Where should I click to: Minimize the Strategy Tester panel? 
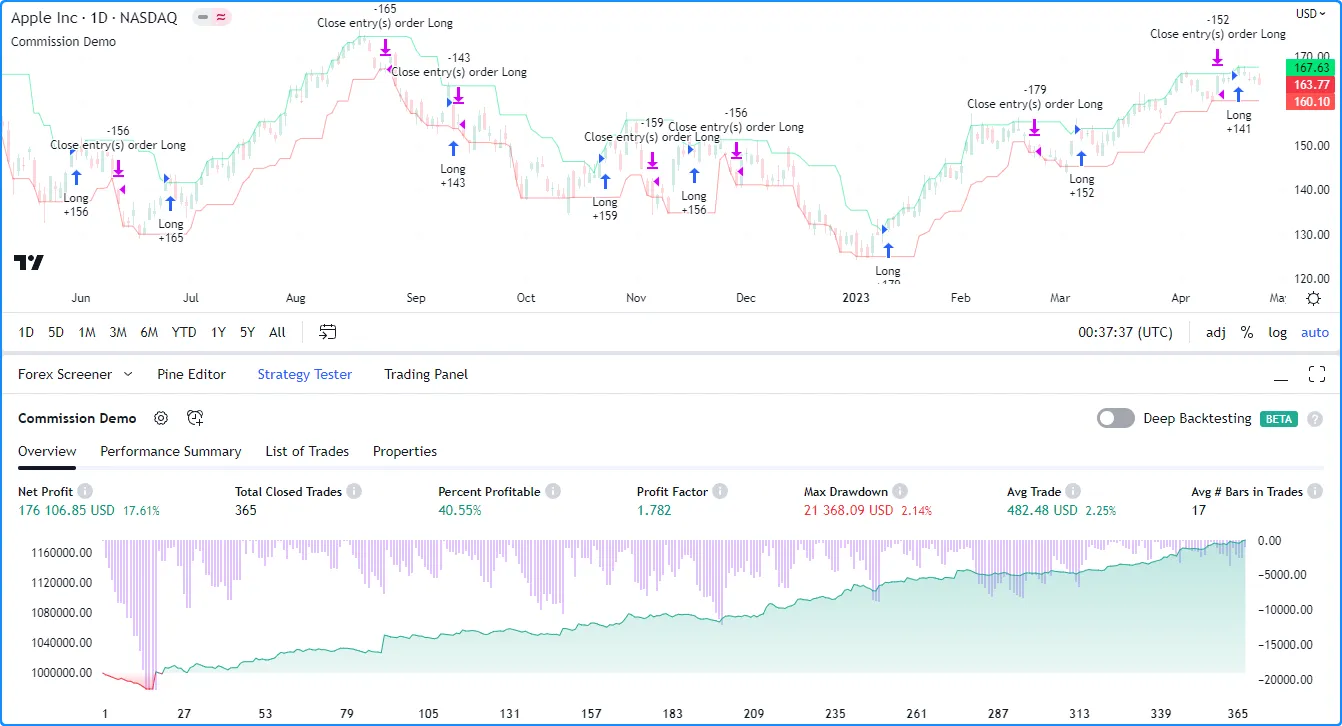(x=1281, y=375)
